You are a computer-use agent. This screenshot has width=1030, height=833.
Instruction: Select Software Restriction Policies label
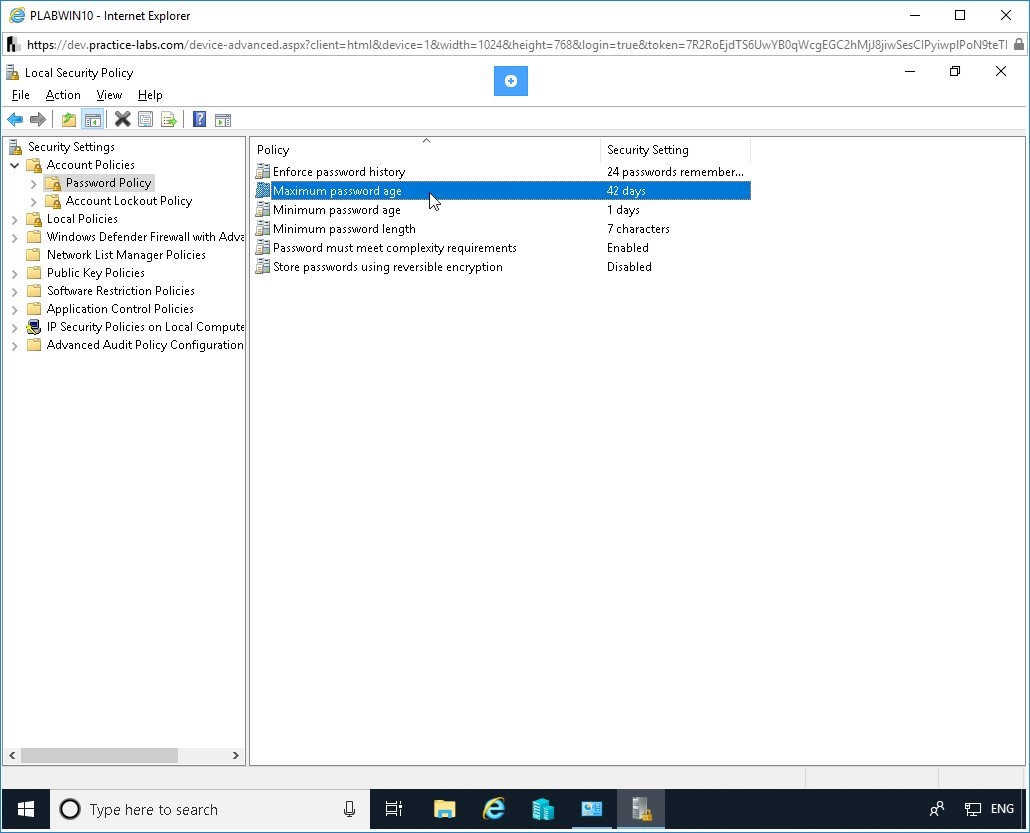(121, 290)
